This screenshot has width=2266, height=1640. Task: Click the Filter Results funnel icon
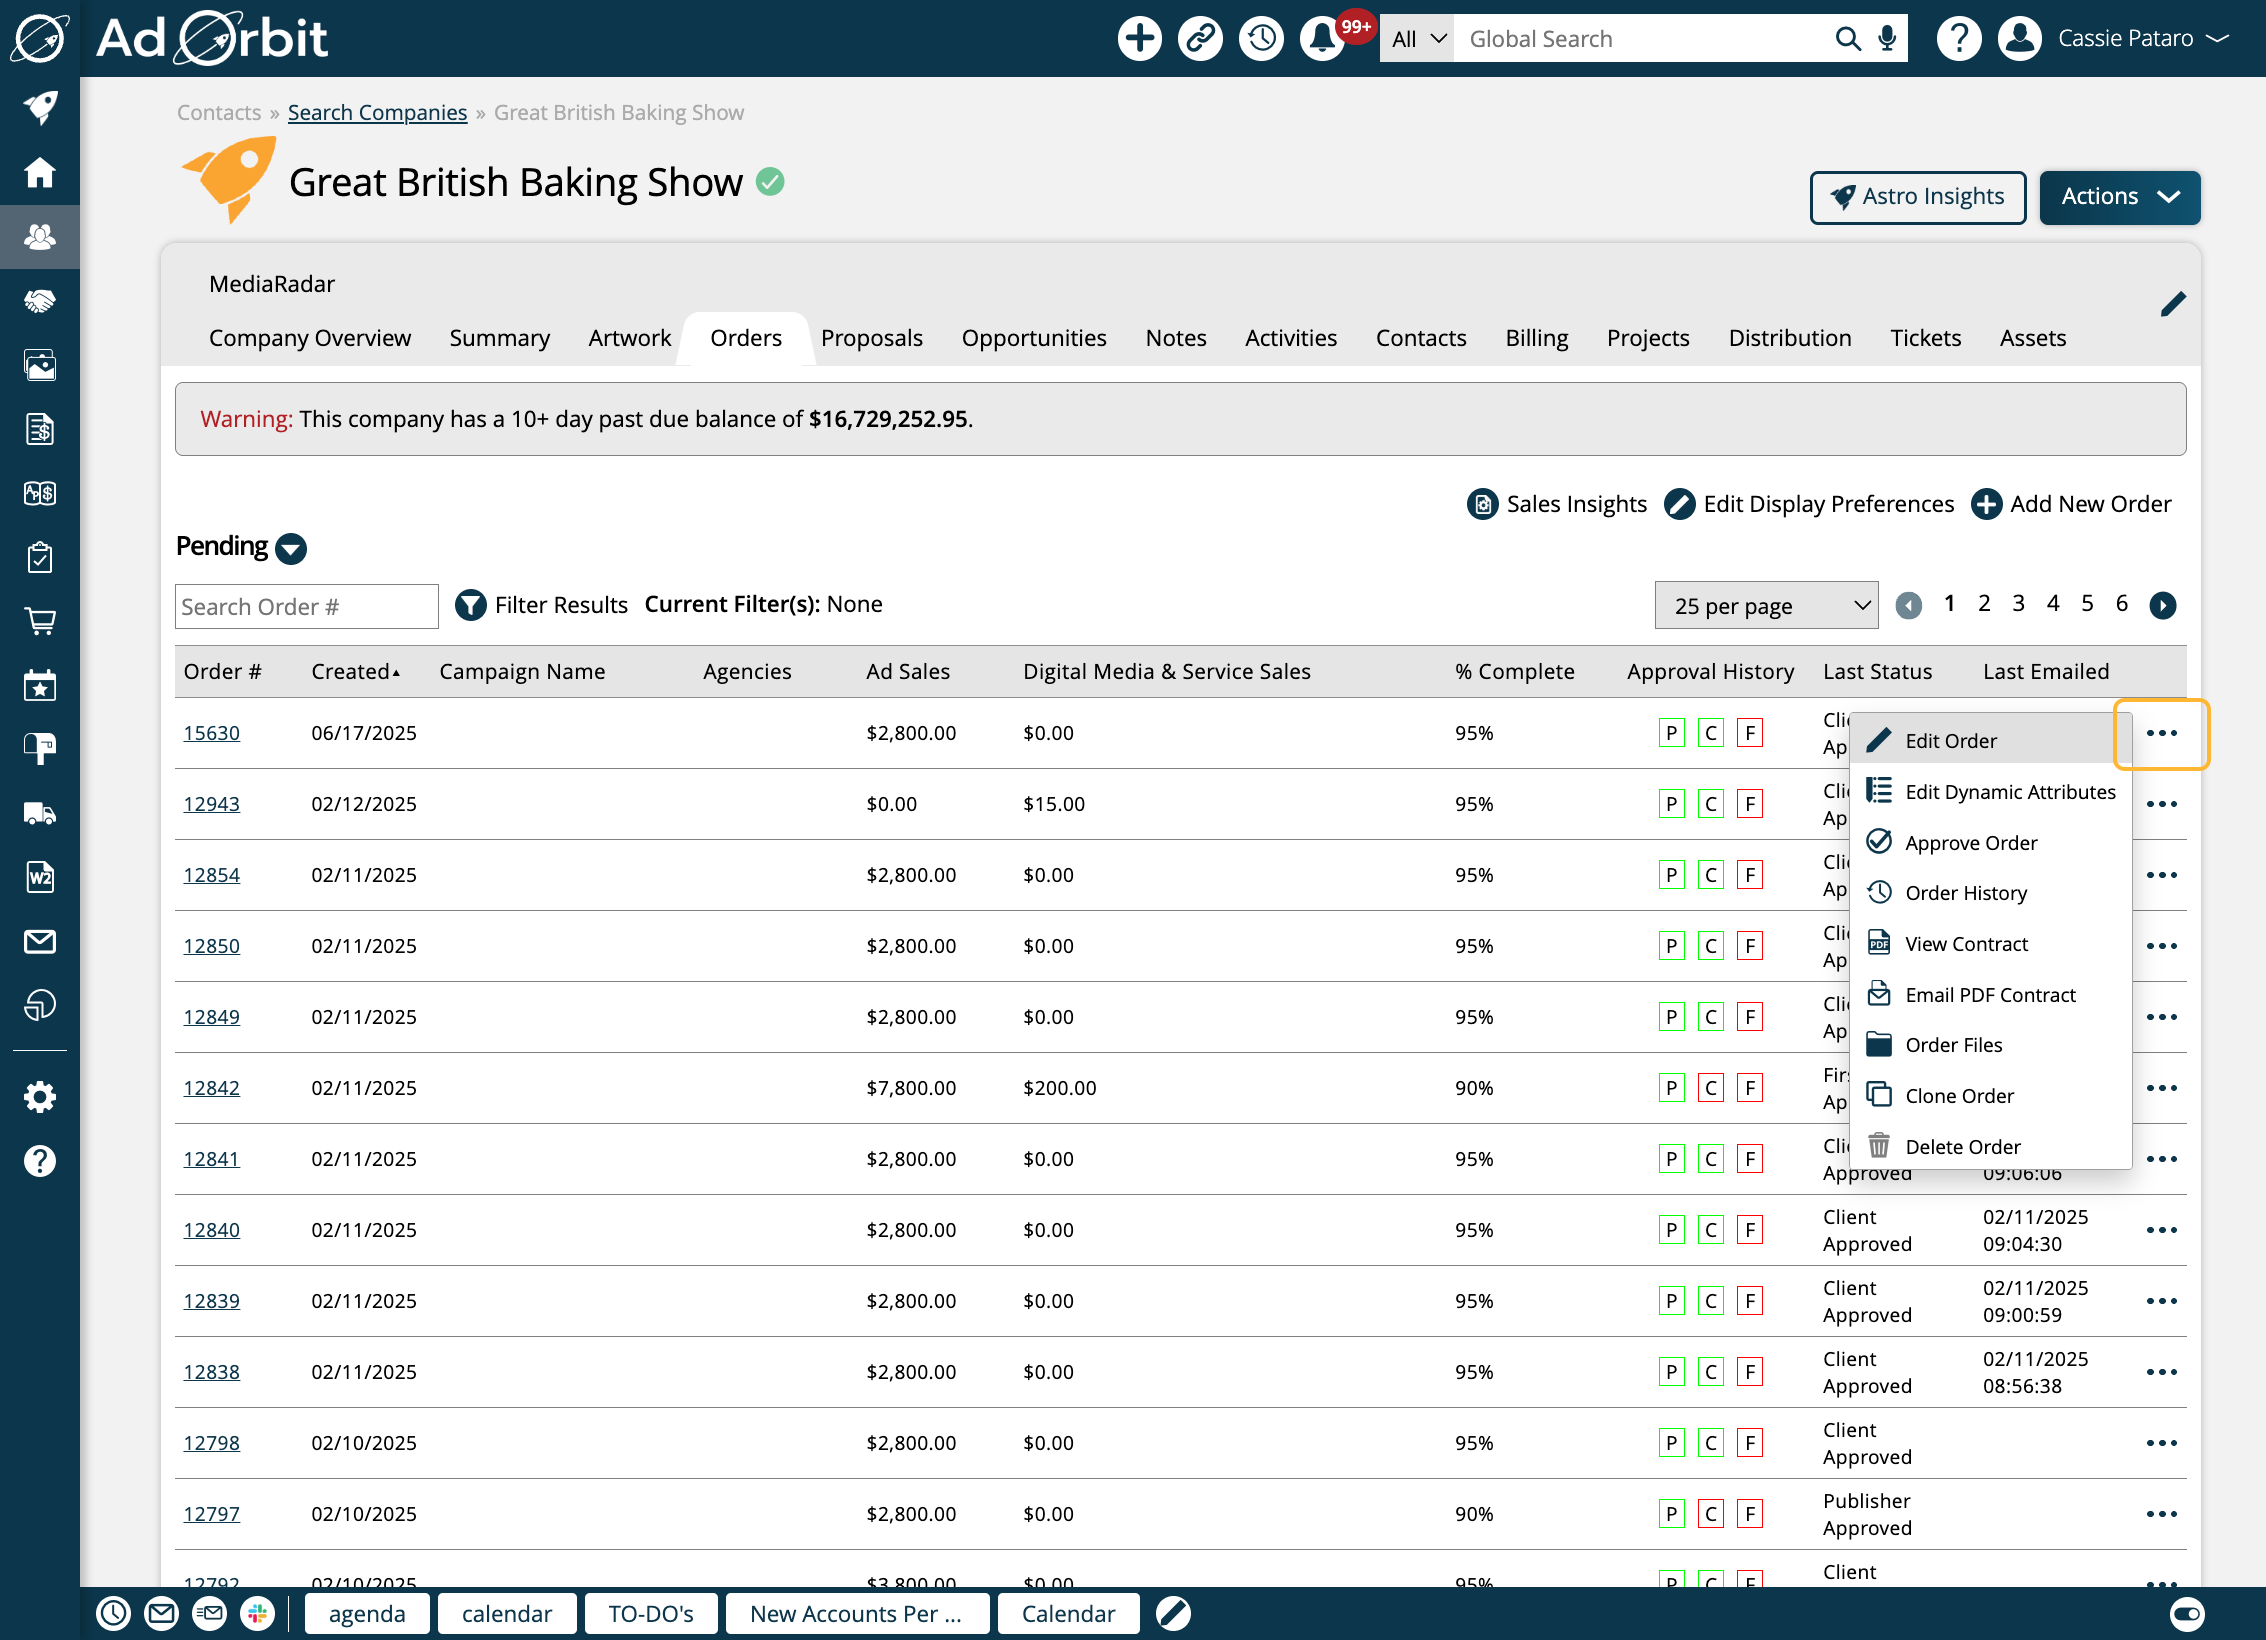click(470, 605)
